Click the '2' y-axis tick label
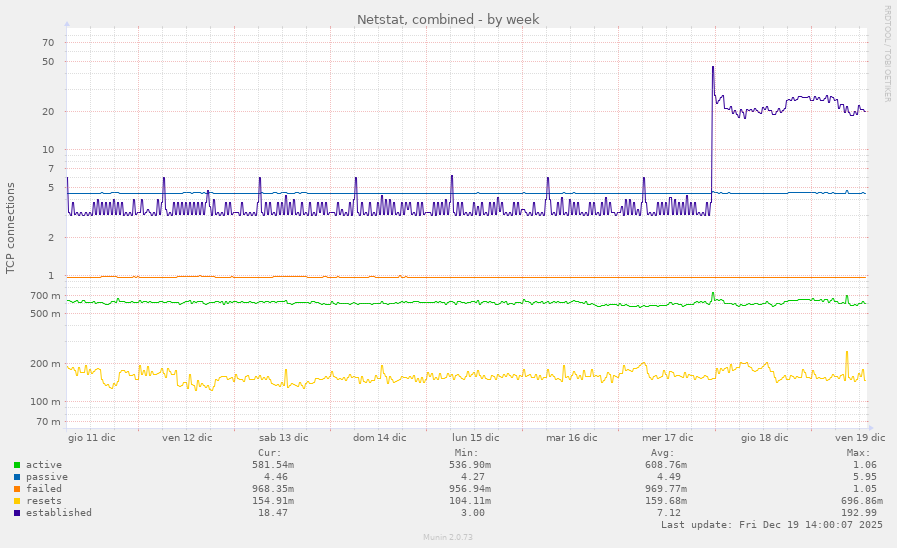Viewport: 897px width, 548px height. 51,237
